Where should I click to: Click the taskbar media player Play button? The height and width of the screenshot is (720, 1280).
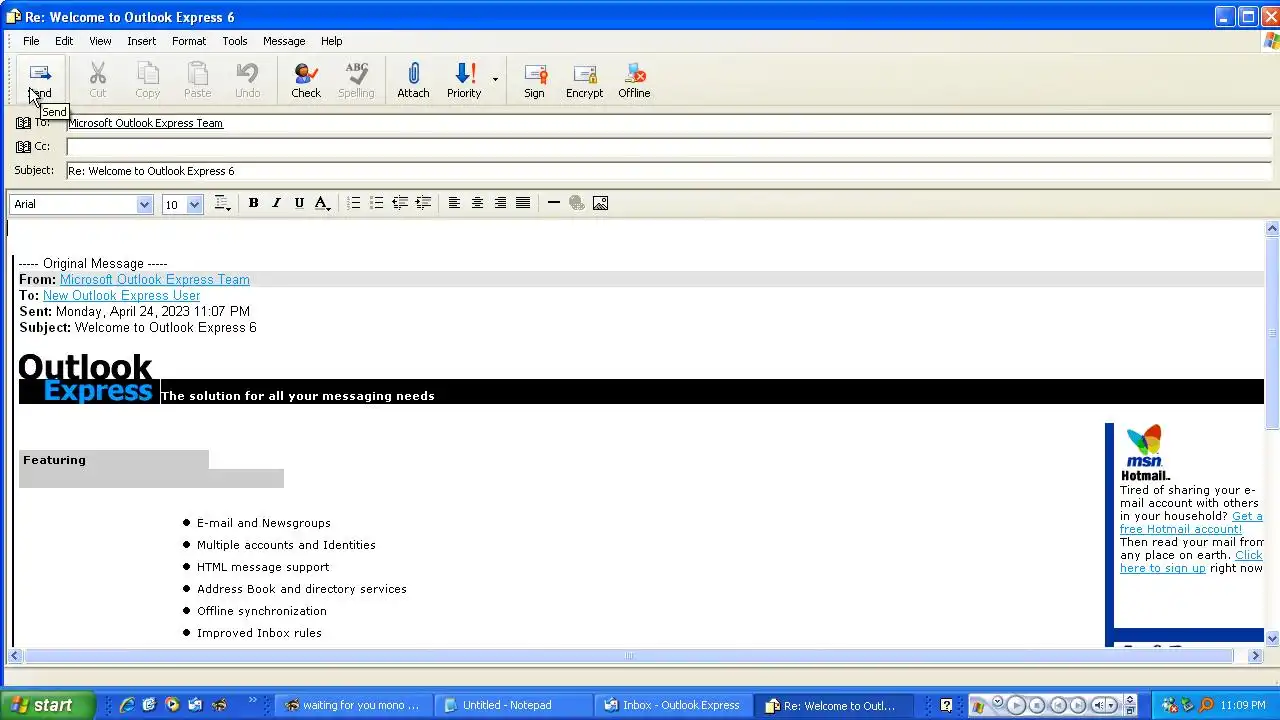click(1016, 705)
